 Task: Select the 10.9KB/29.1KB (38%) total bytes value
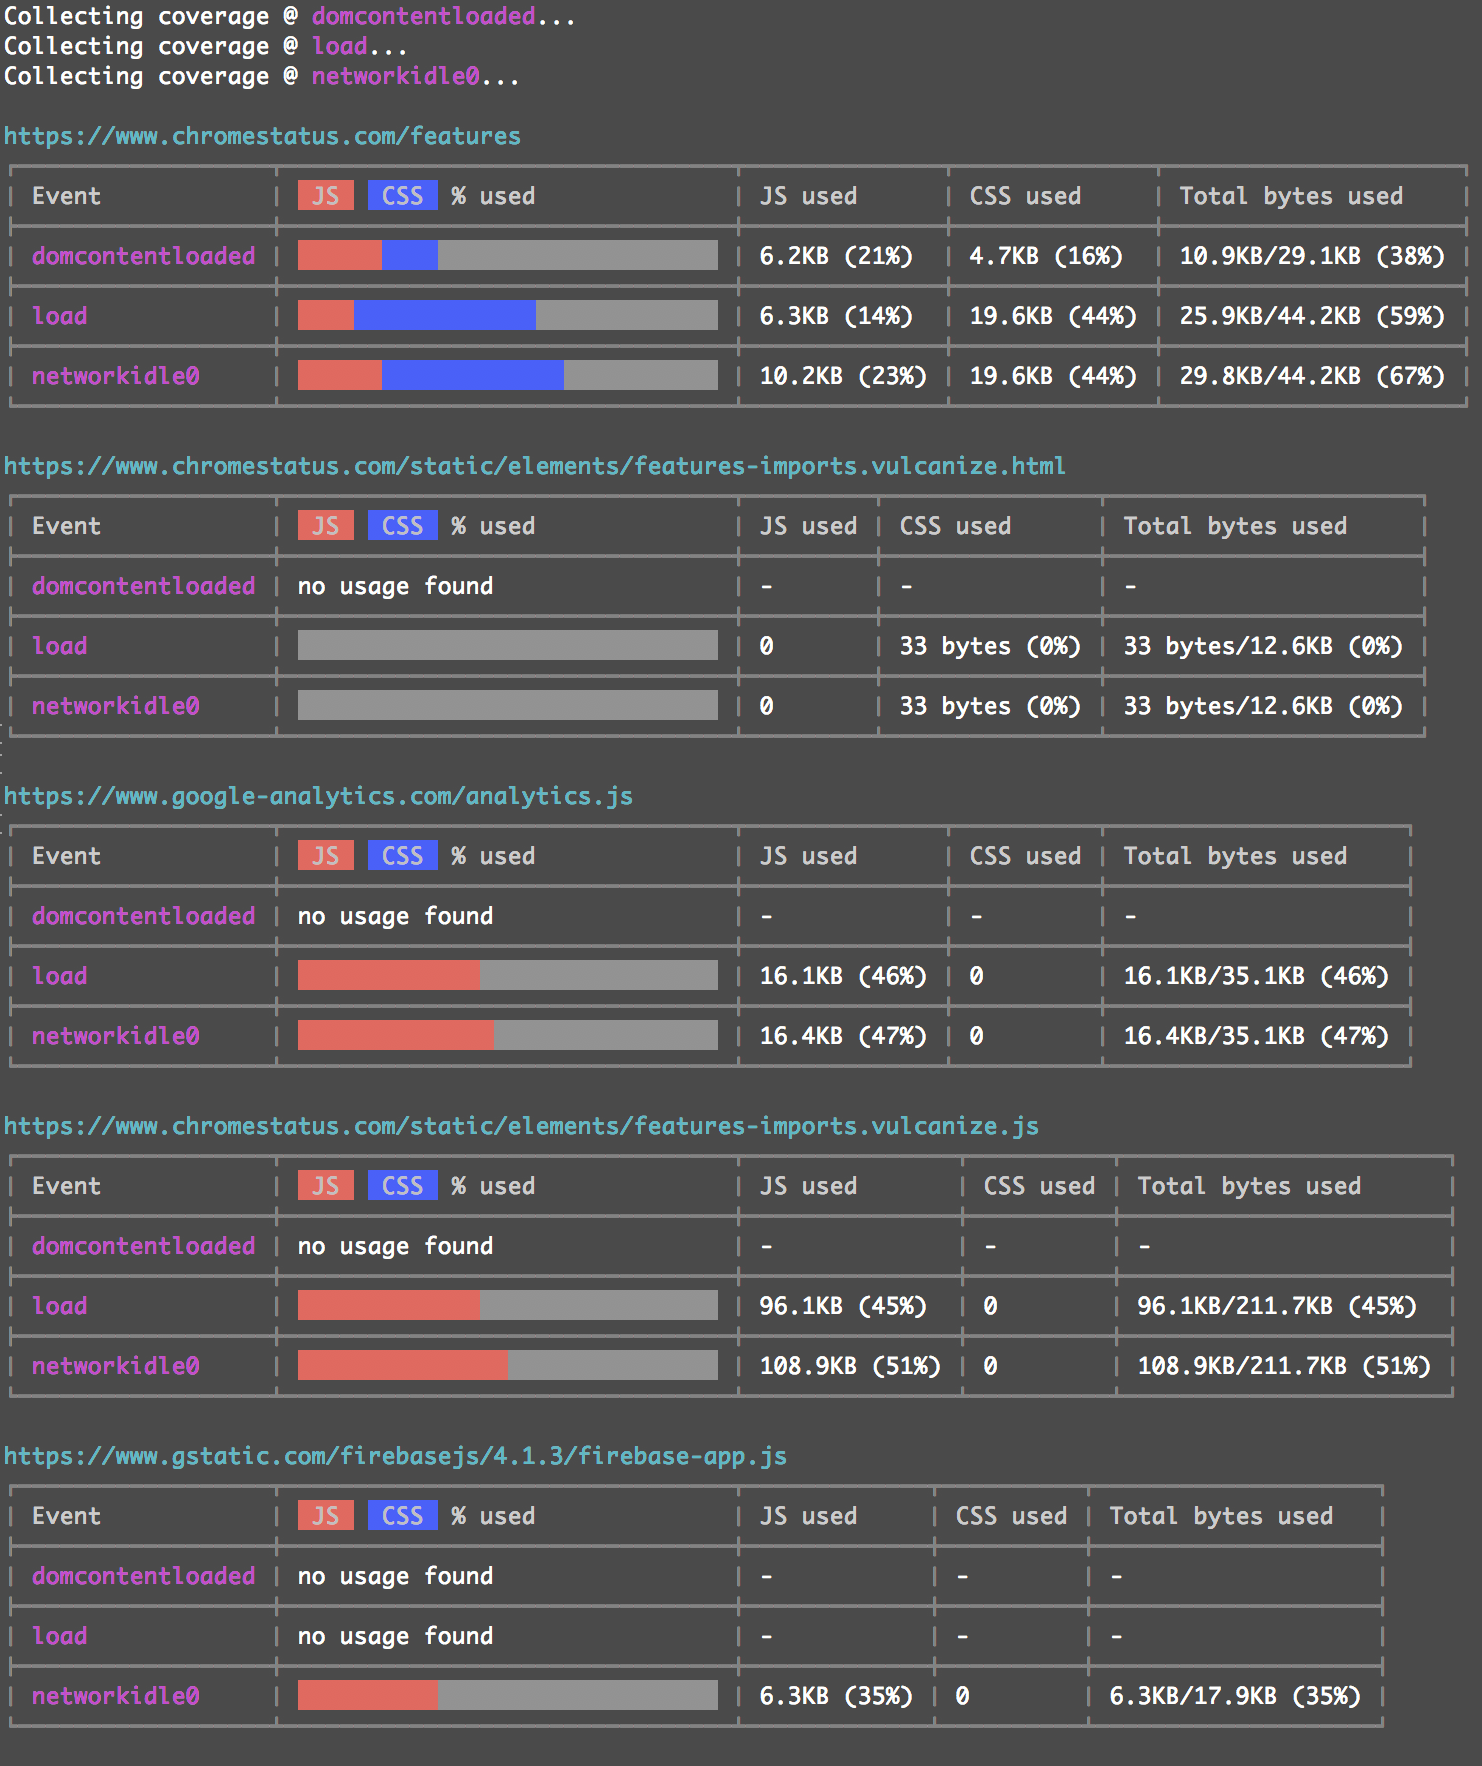tap(1311, 256)
